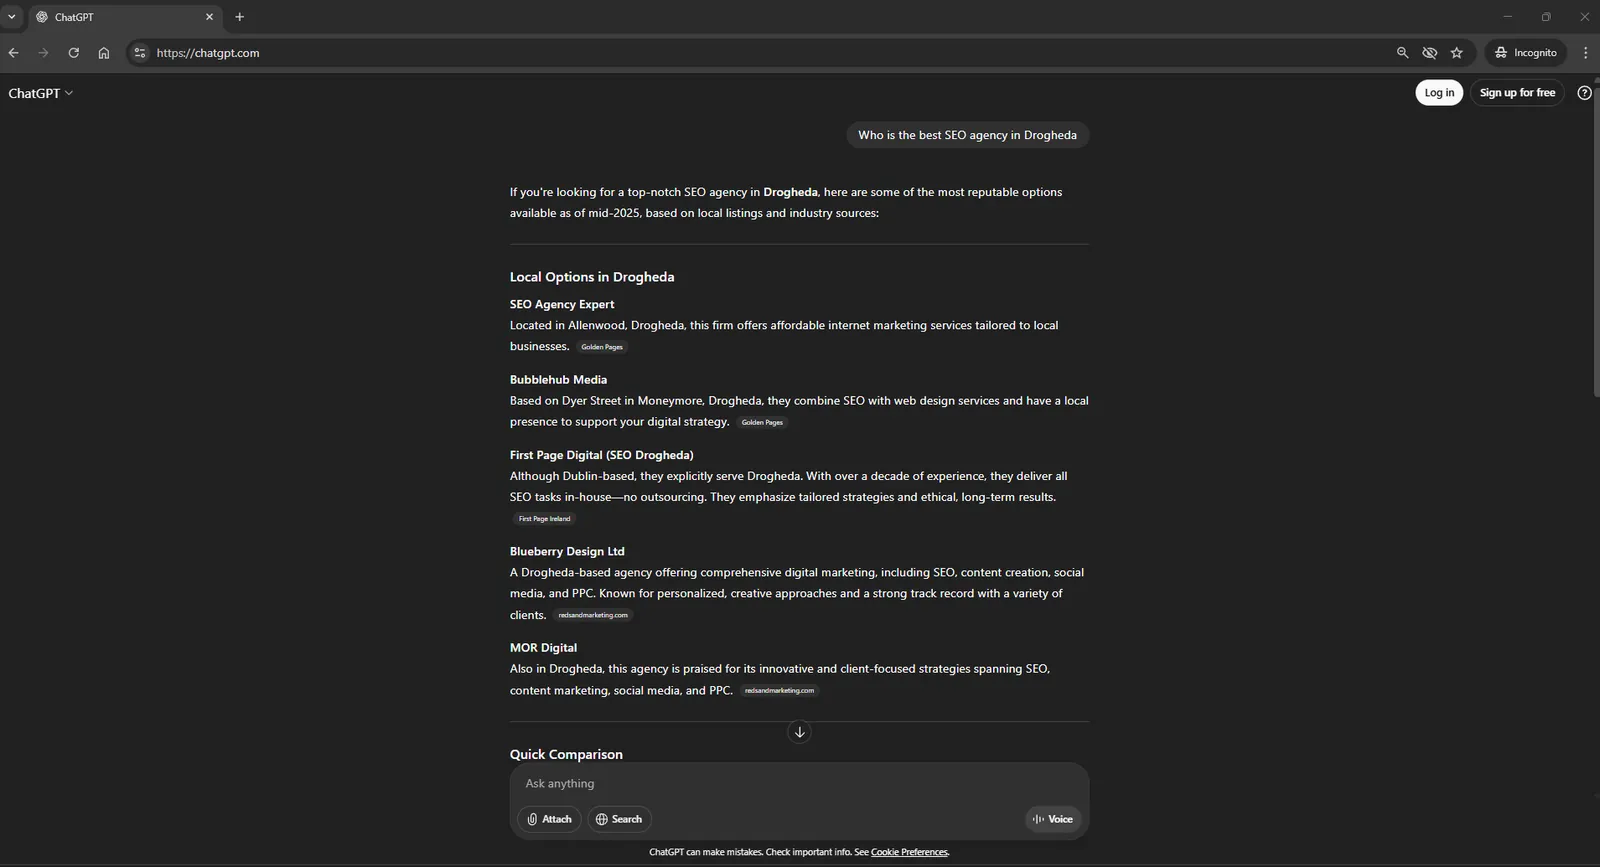Enable the Search tool in composer
The width and height of the screenshot is (1600, 867).
pos(619,819)
